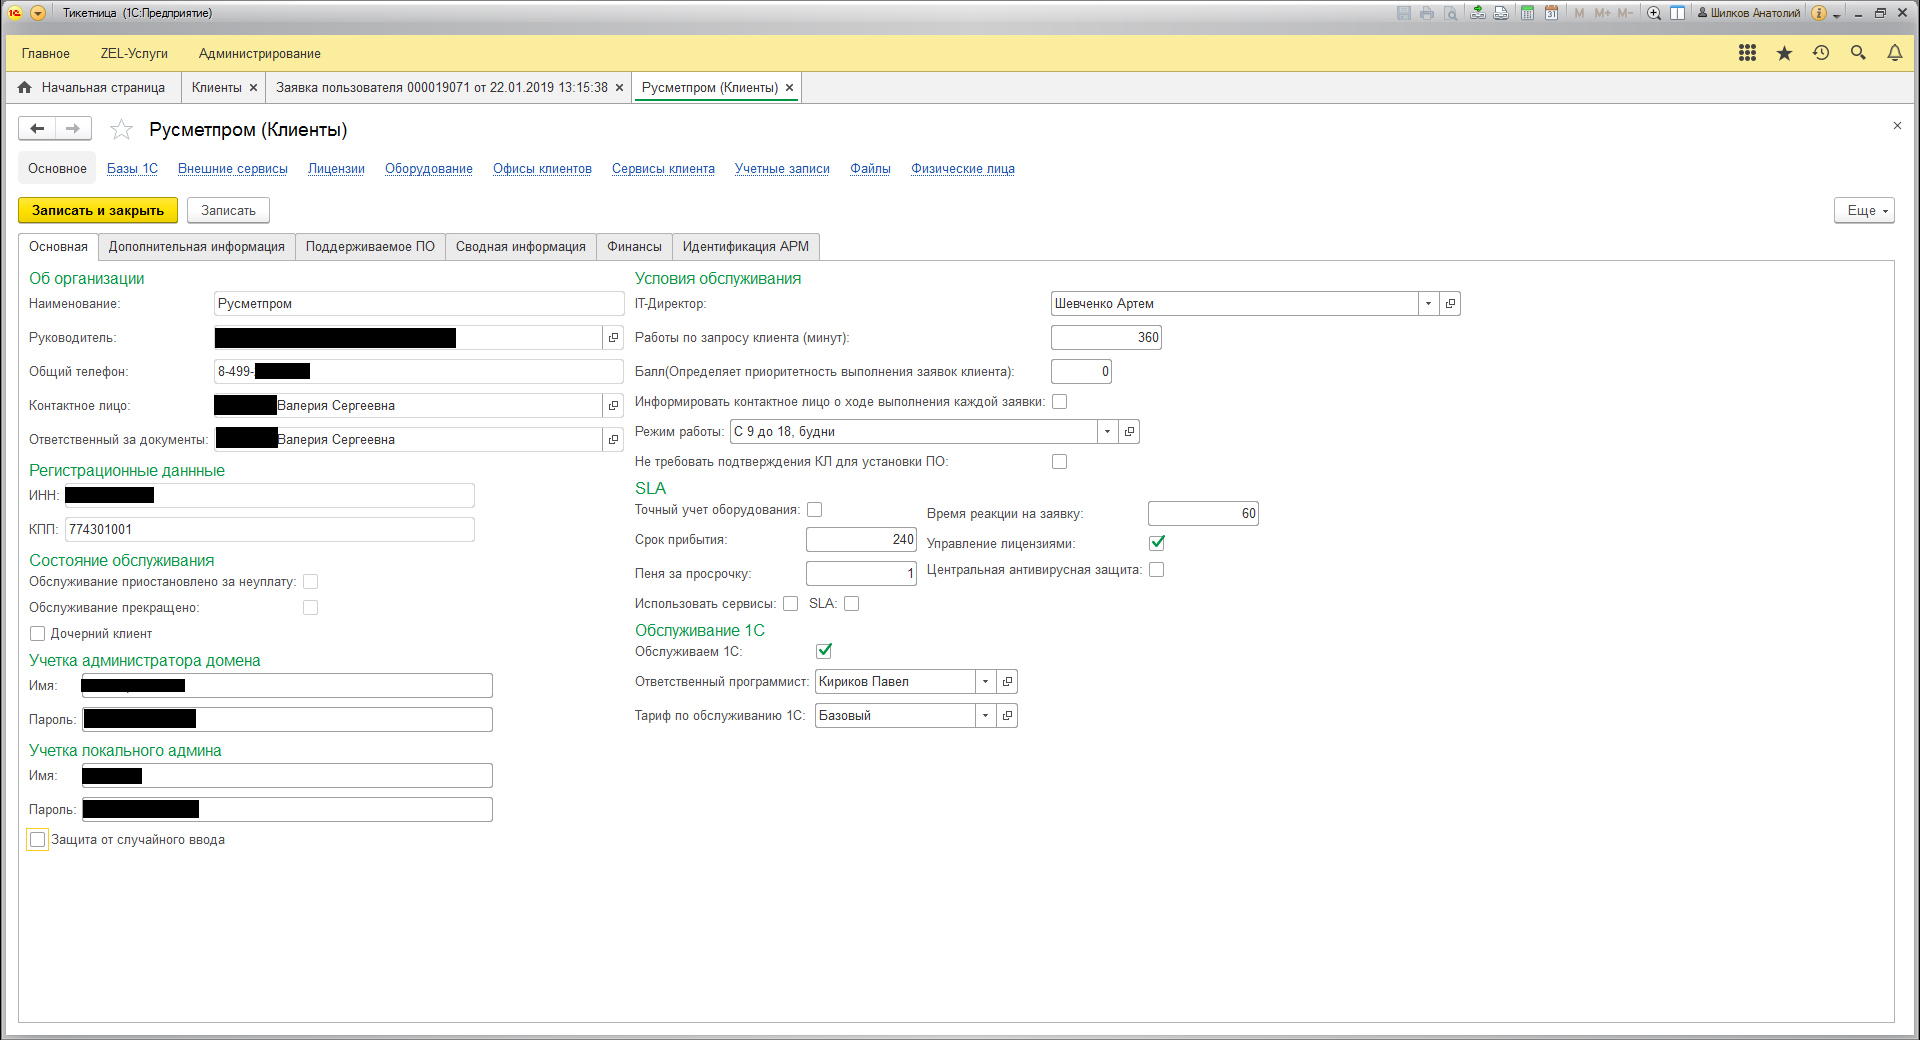Screen dimensions: 1920x1040
Task: Enable Защита от случайного ввода checkbox
Action: [x=38, y=840]
